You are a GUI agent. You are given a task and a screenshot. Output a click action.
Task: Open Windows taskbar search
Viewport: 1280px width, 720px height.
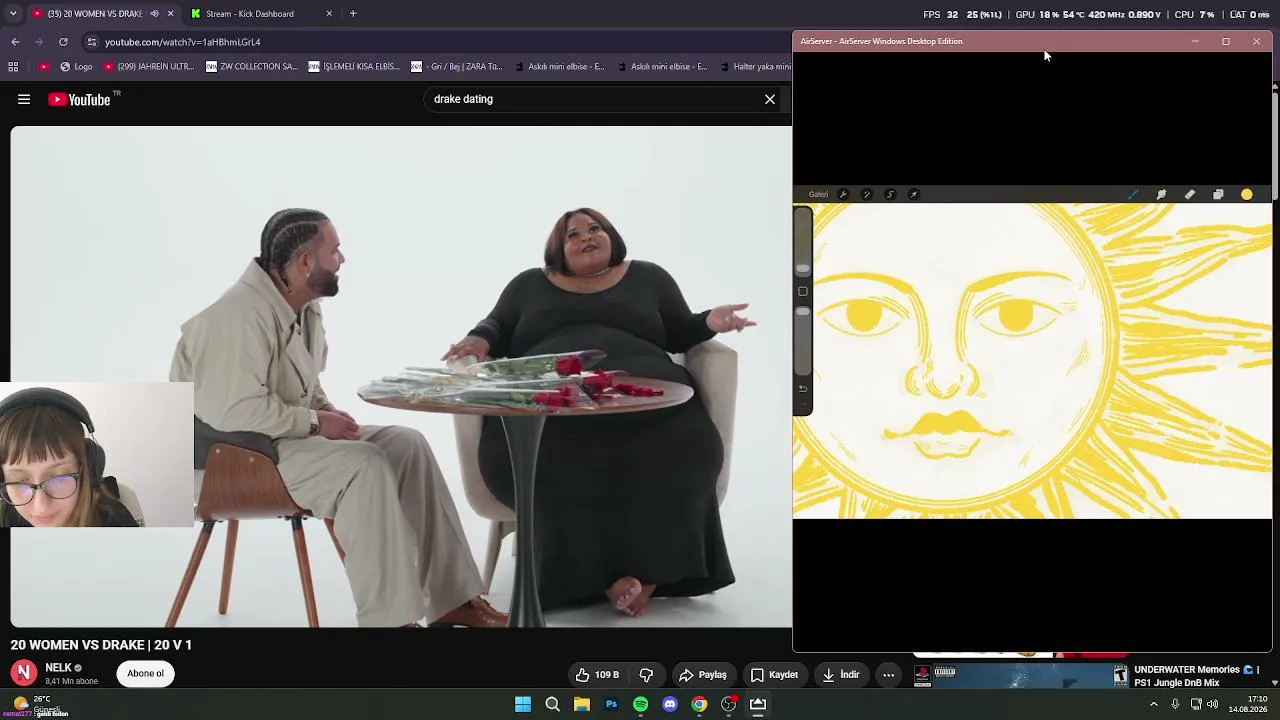click(552, 704)
